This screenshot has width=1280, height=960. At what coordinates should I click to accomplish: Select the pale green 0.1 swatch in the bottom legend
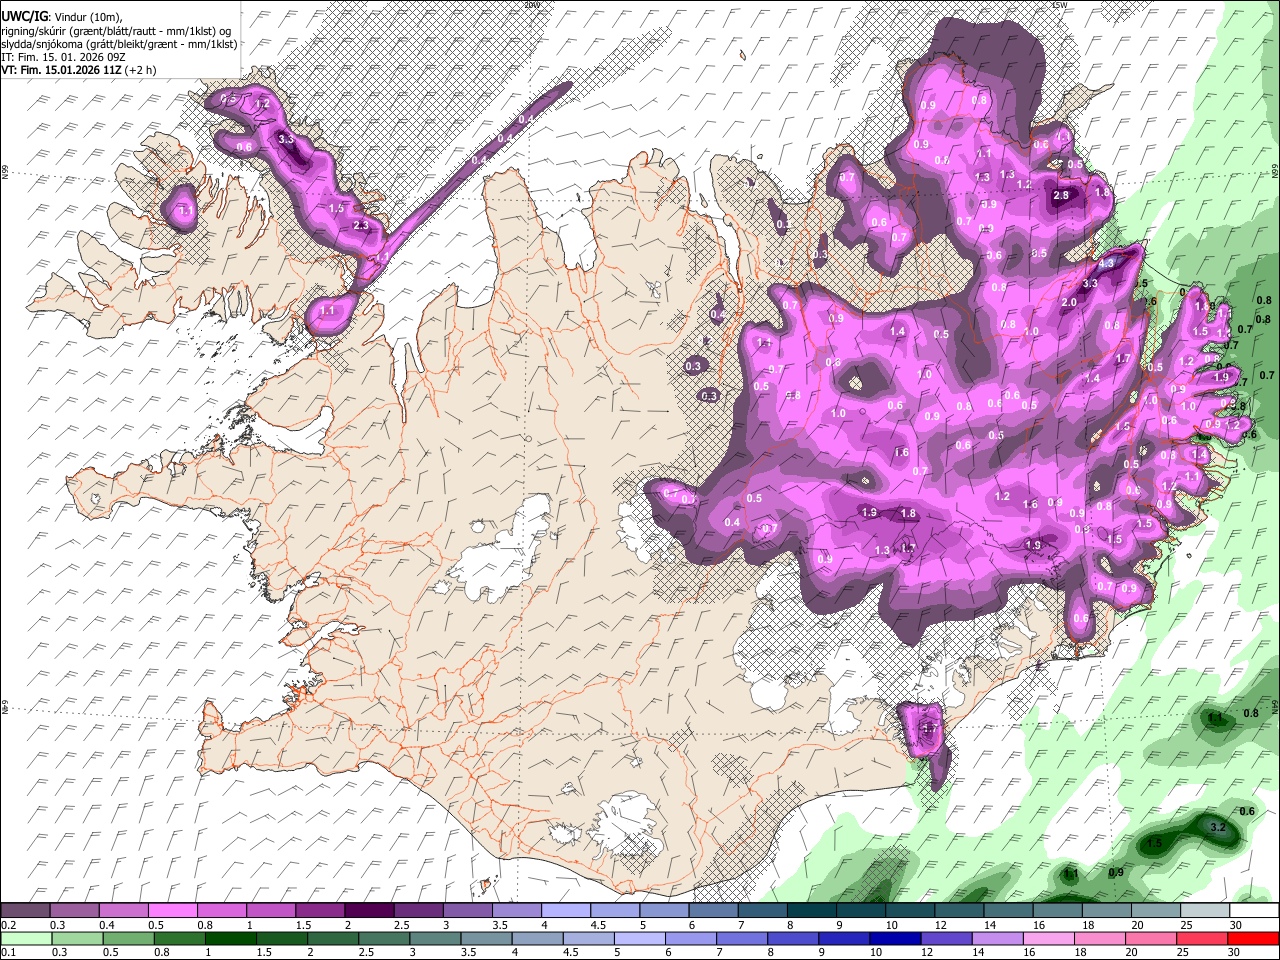[x=25, y=939]
